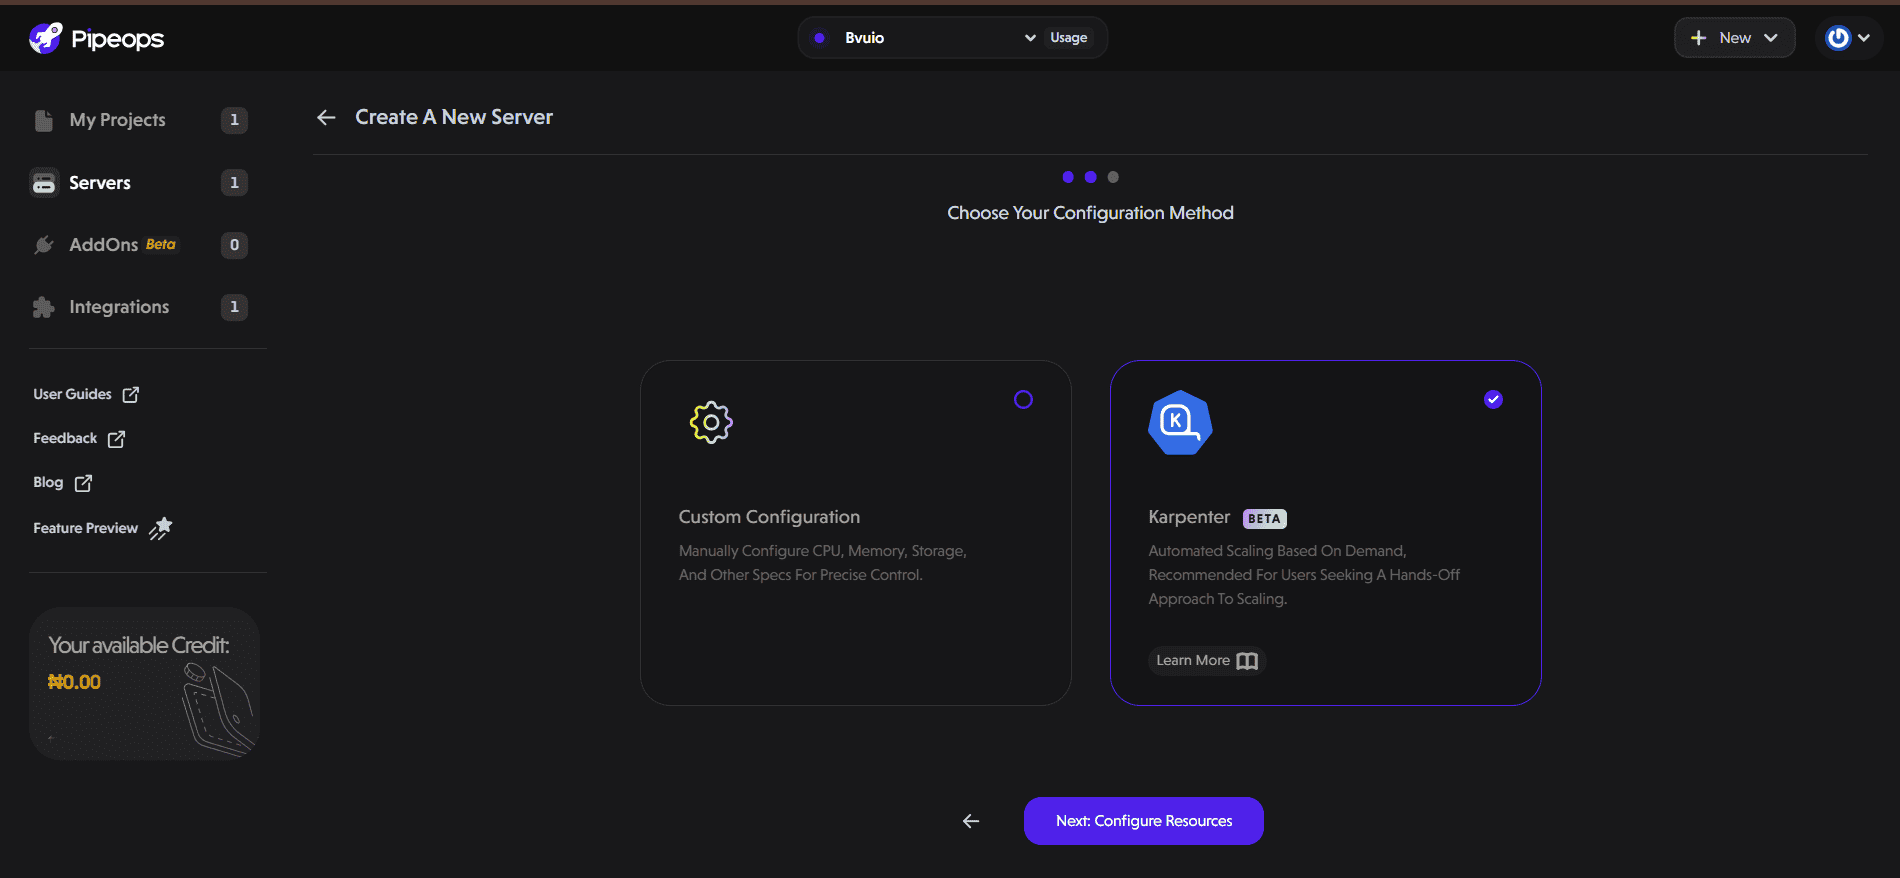
Task: Go back using the bottom arrow
Action: click(x=971, y=821)
